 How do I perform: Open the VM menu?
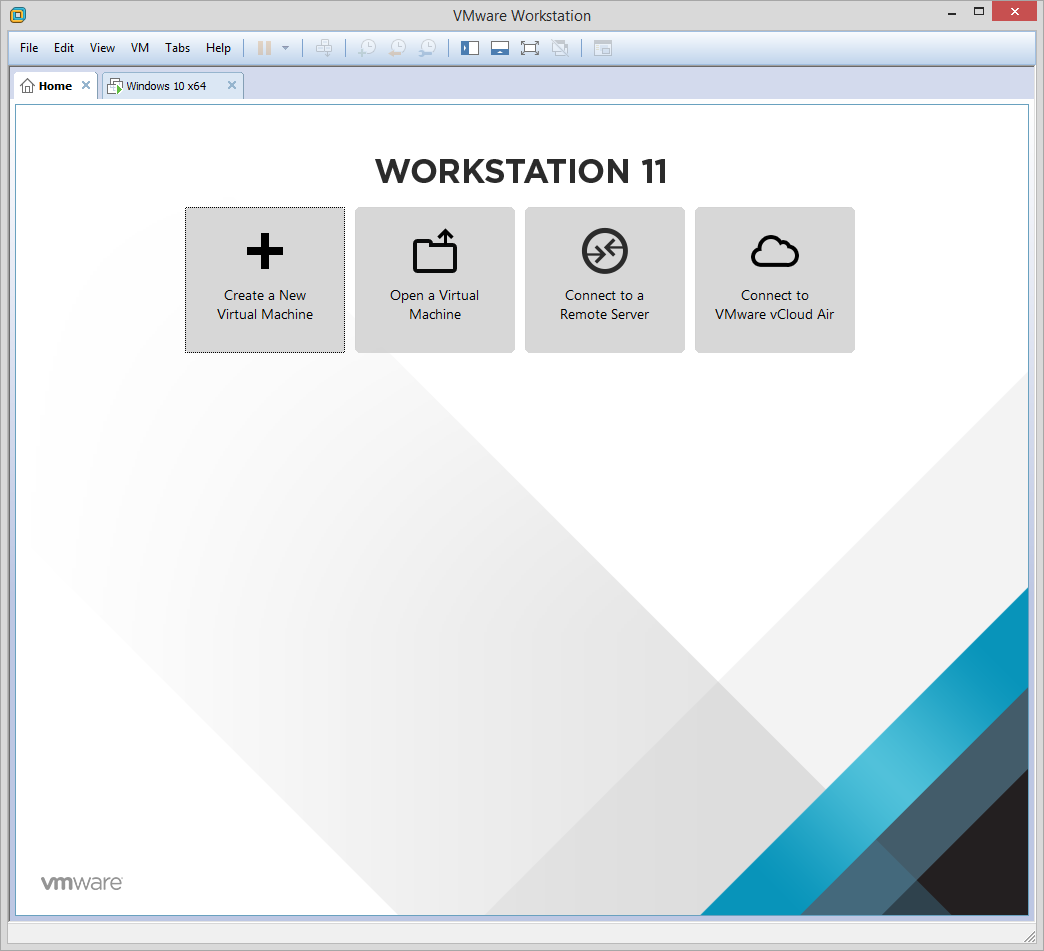(x=140, y=48)
